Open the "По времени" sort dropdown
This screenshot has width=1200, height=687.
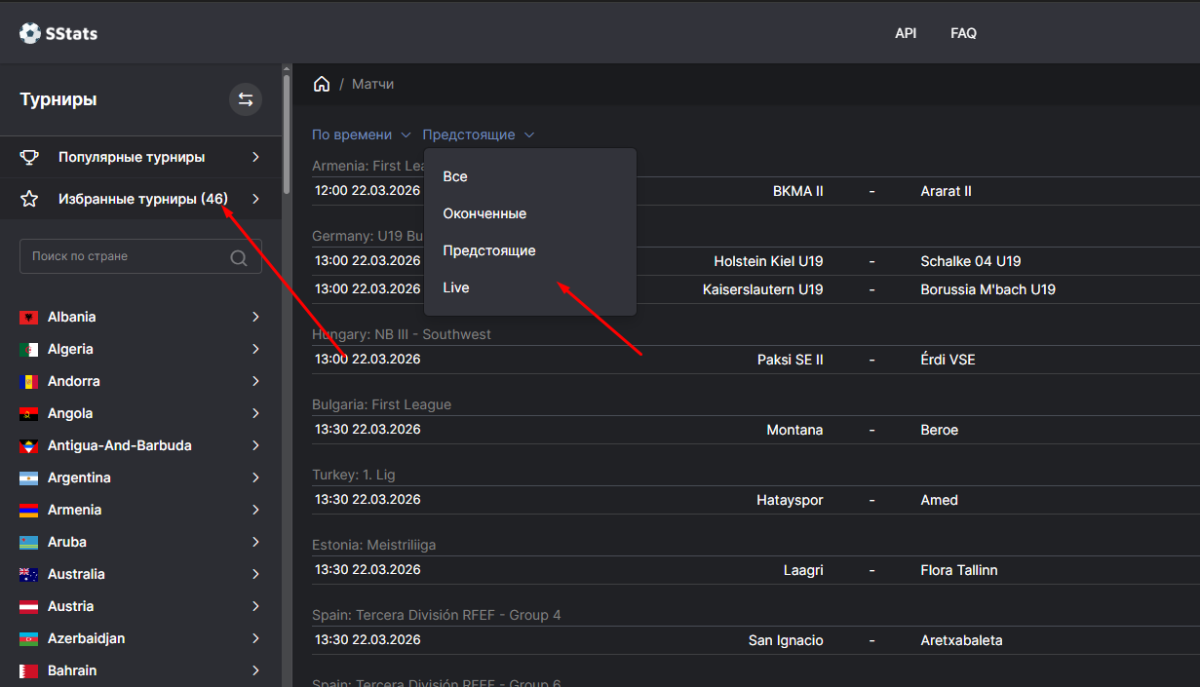pos(361,134)
